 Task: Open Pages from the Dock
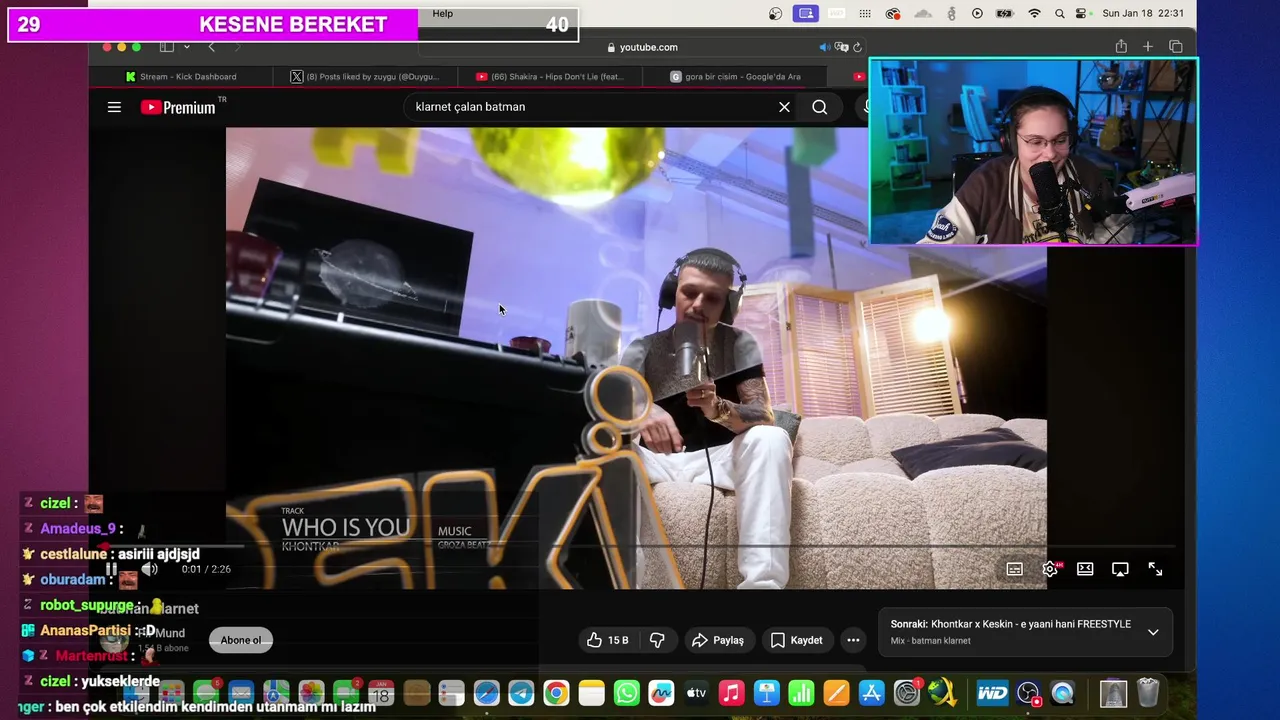tap(836, 692)
